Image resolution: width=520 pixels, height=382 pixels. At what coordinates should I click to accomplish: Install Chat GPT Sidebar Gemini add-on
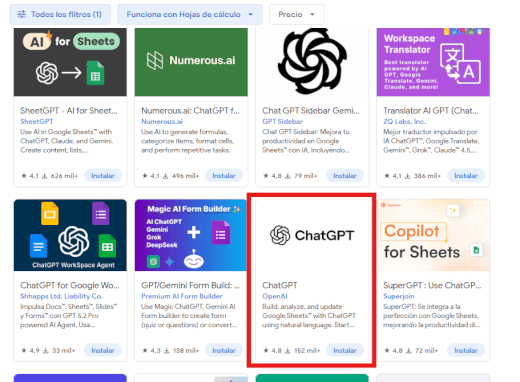click(x=345, y=176)
